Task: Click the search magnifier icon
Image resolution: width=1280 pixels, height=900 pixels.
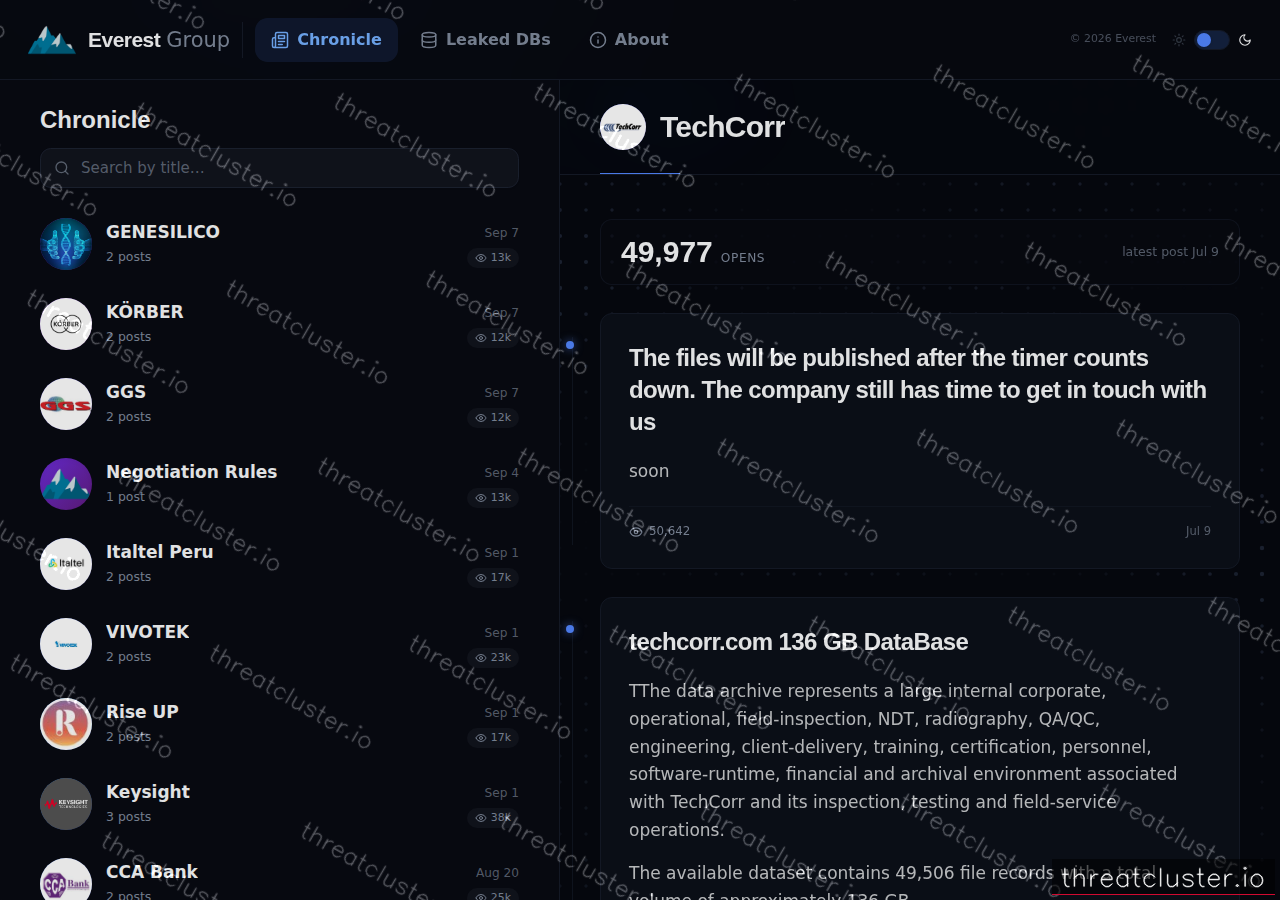Action: click(62, 168)
